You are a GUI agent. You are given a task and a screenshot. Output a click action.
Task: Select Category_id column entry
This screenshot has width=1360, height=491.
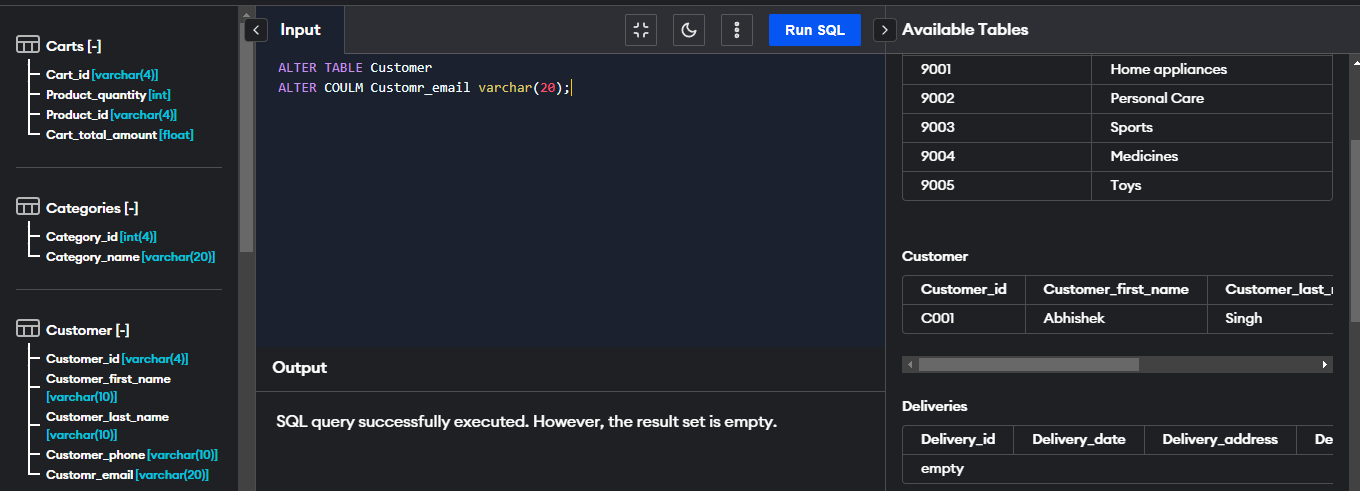(101, 237)
